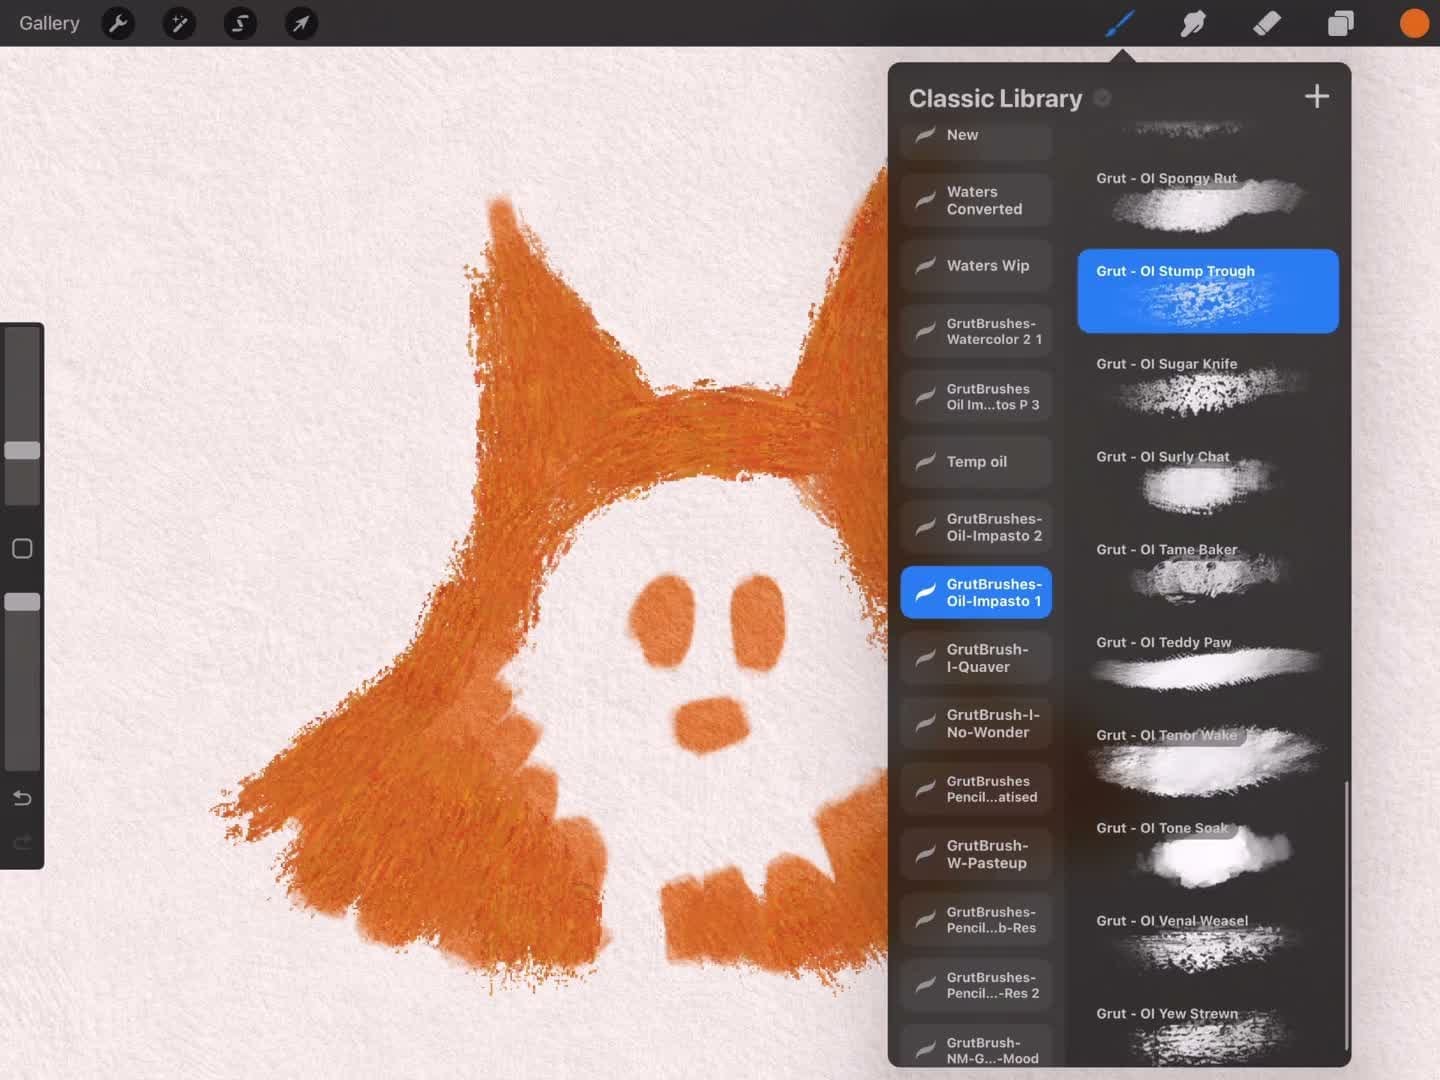Choose the Grut - OI Sugar Knife brush

[1207, 384]
